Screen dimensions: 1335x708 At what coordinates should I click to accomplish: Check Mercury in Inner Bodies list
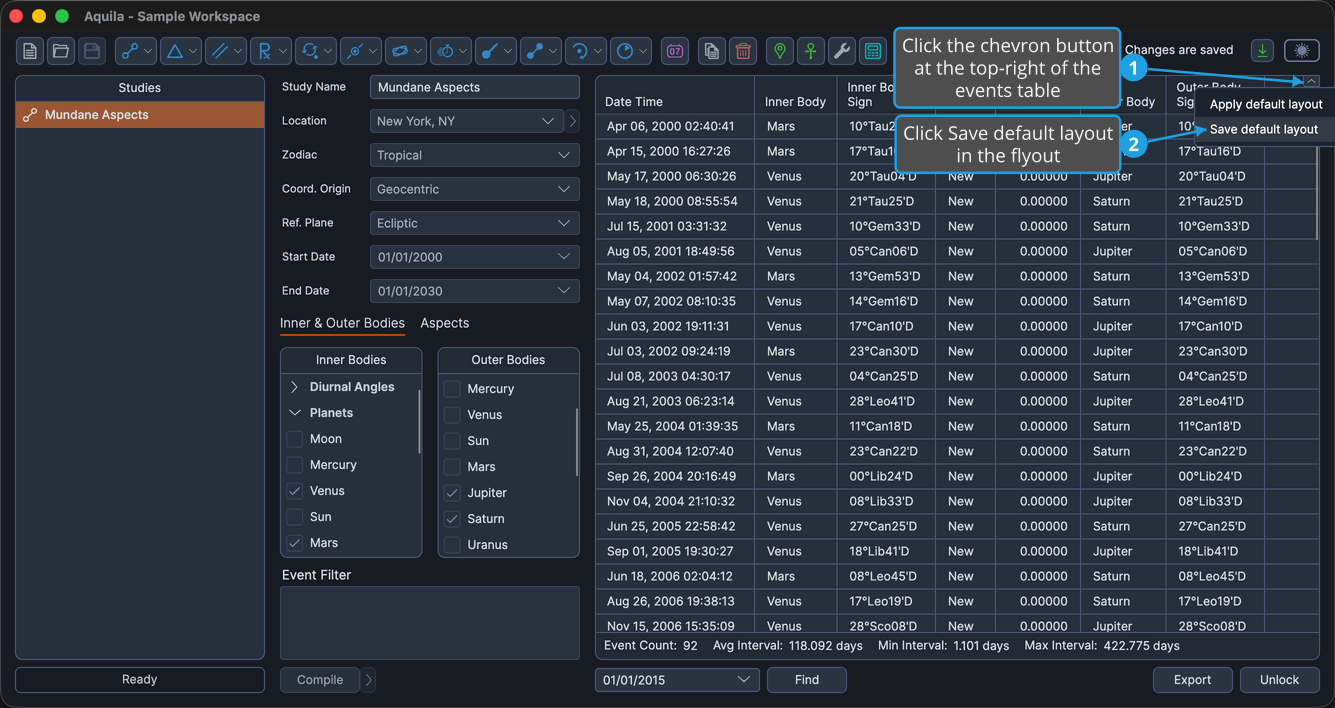coord(294,465)
